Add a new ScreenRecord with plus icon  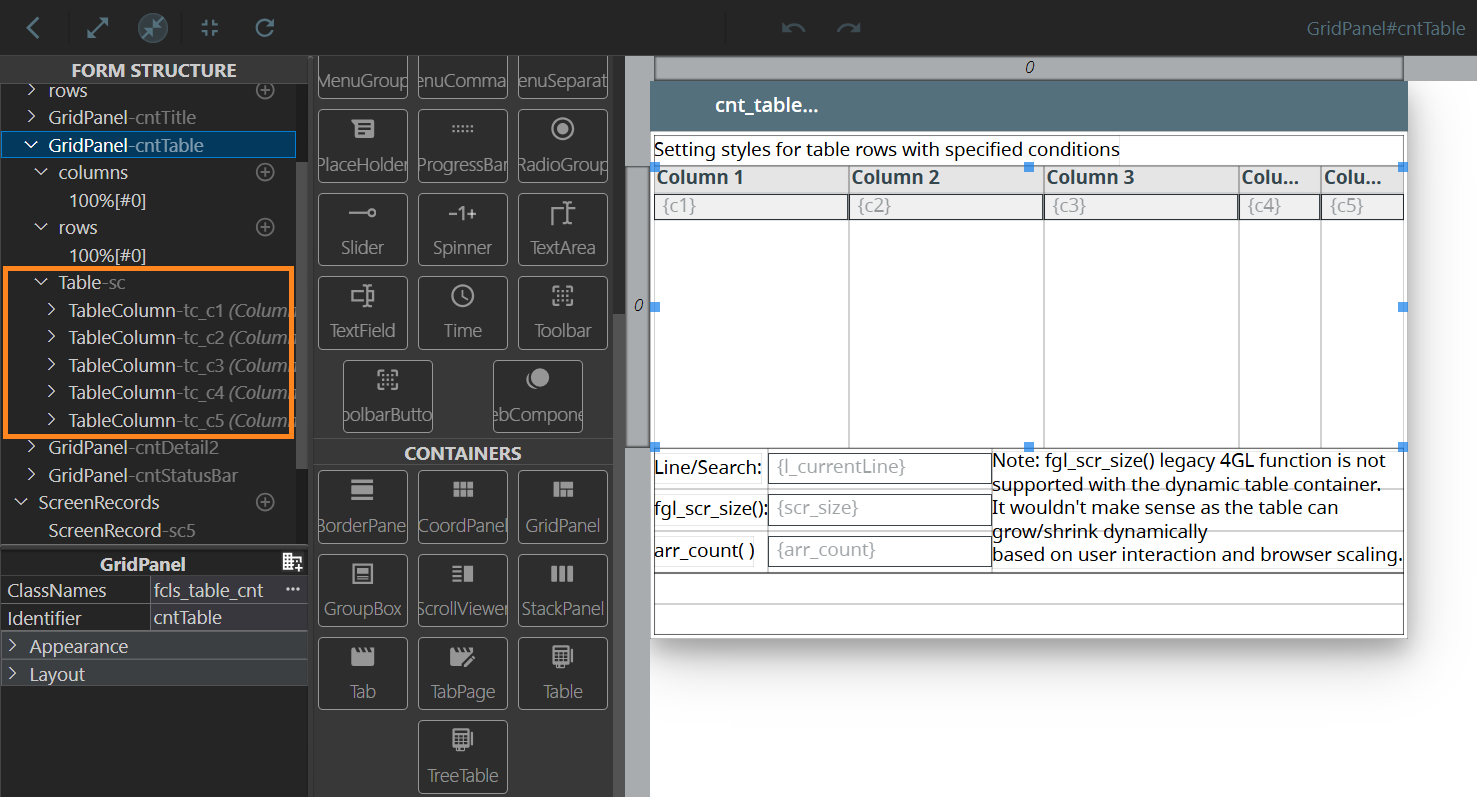[265, 502]
